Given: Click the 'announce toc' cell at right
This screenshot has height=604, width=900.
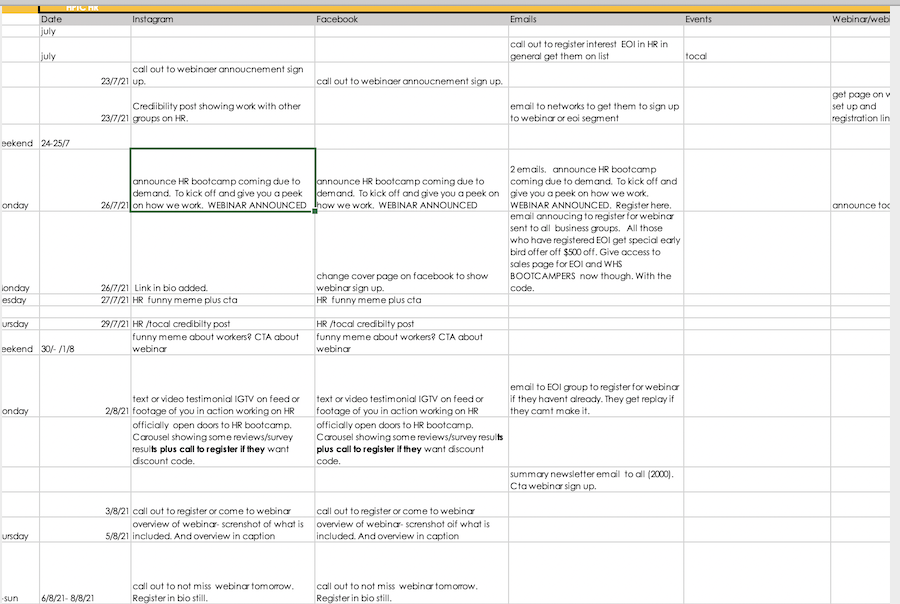Looking at the screenshot, I should [x=860, y=205].
